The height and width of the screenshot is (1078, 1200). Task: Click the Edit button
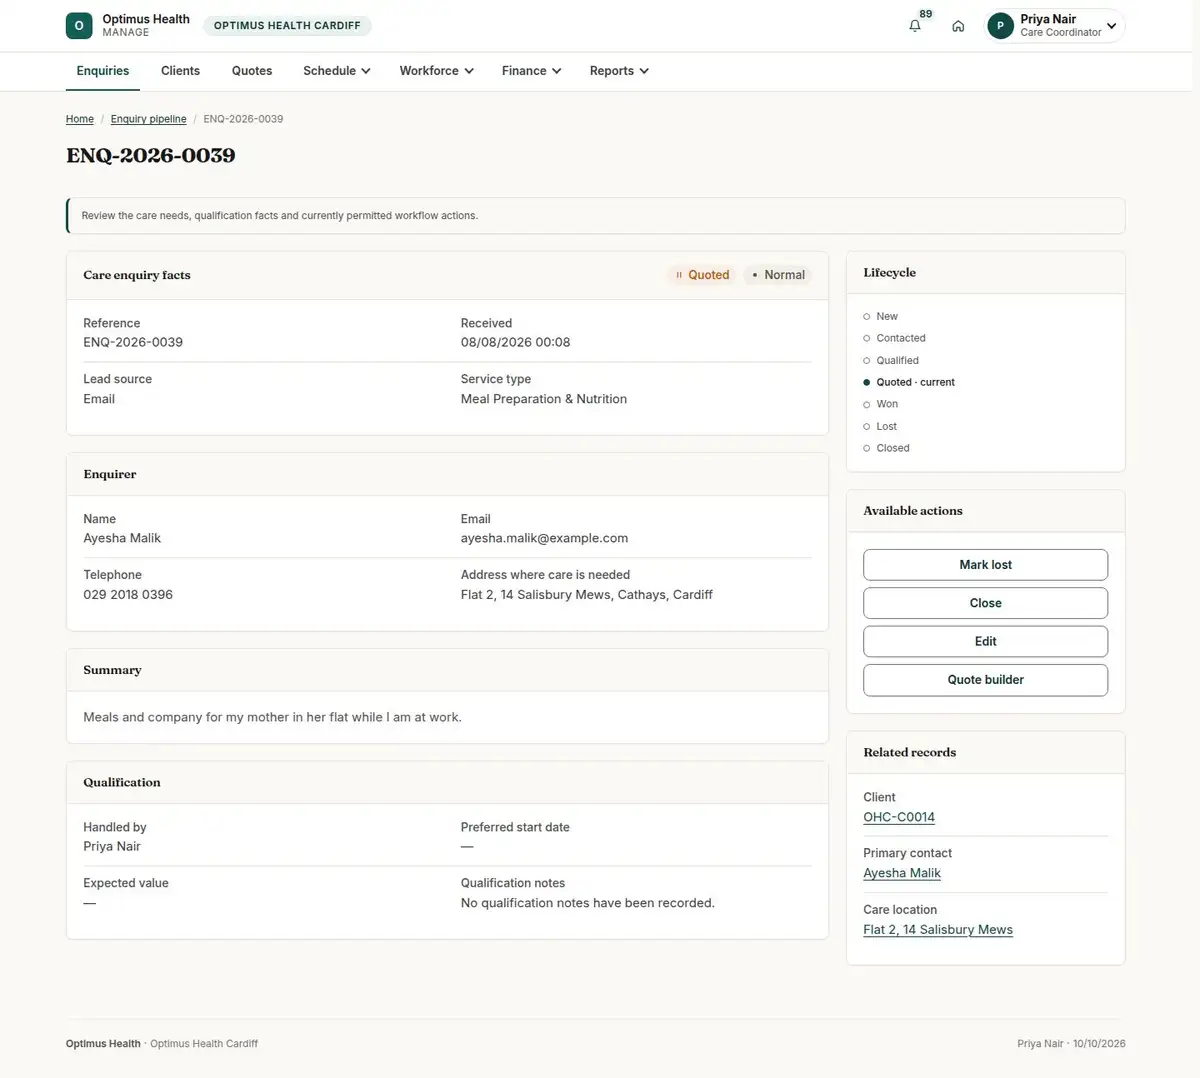tap(986, 641)
